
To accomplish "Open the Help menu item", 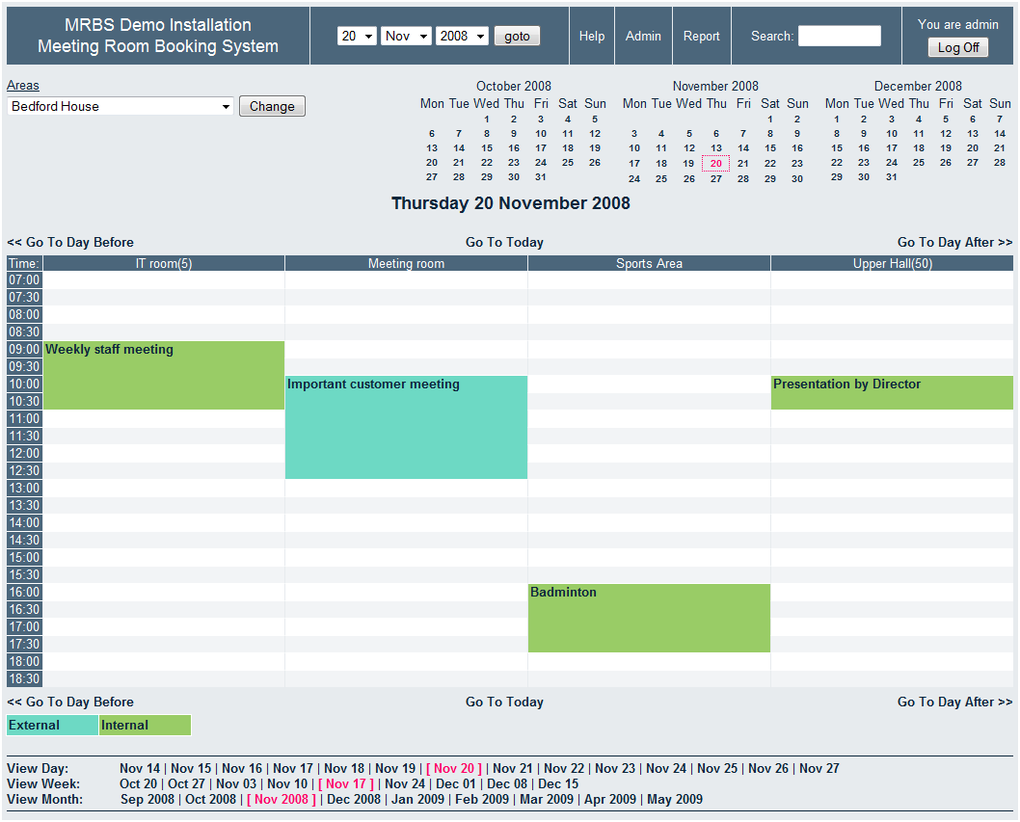I will [x=592, y=36].
